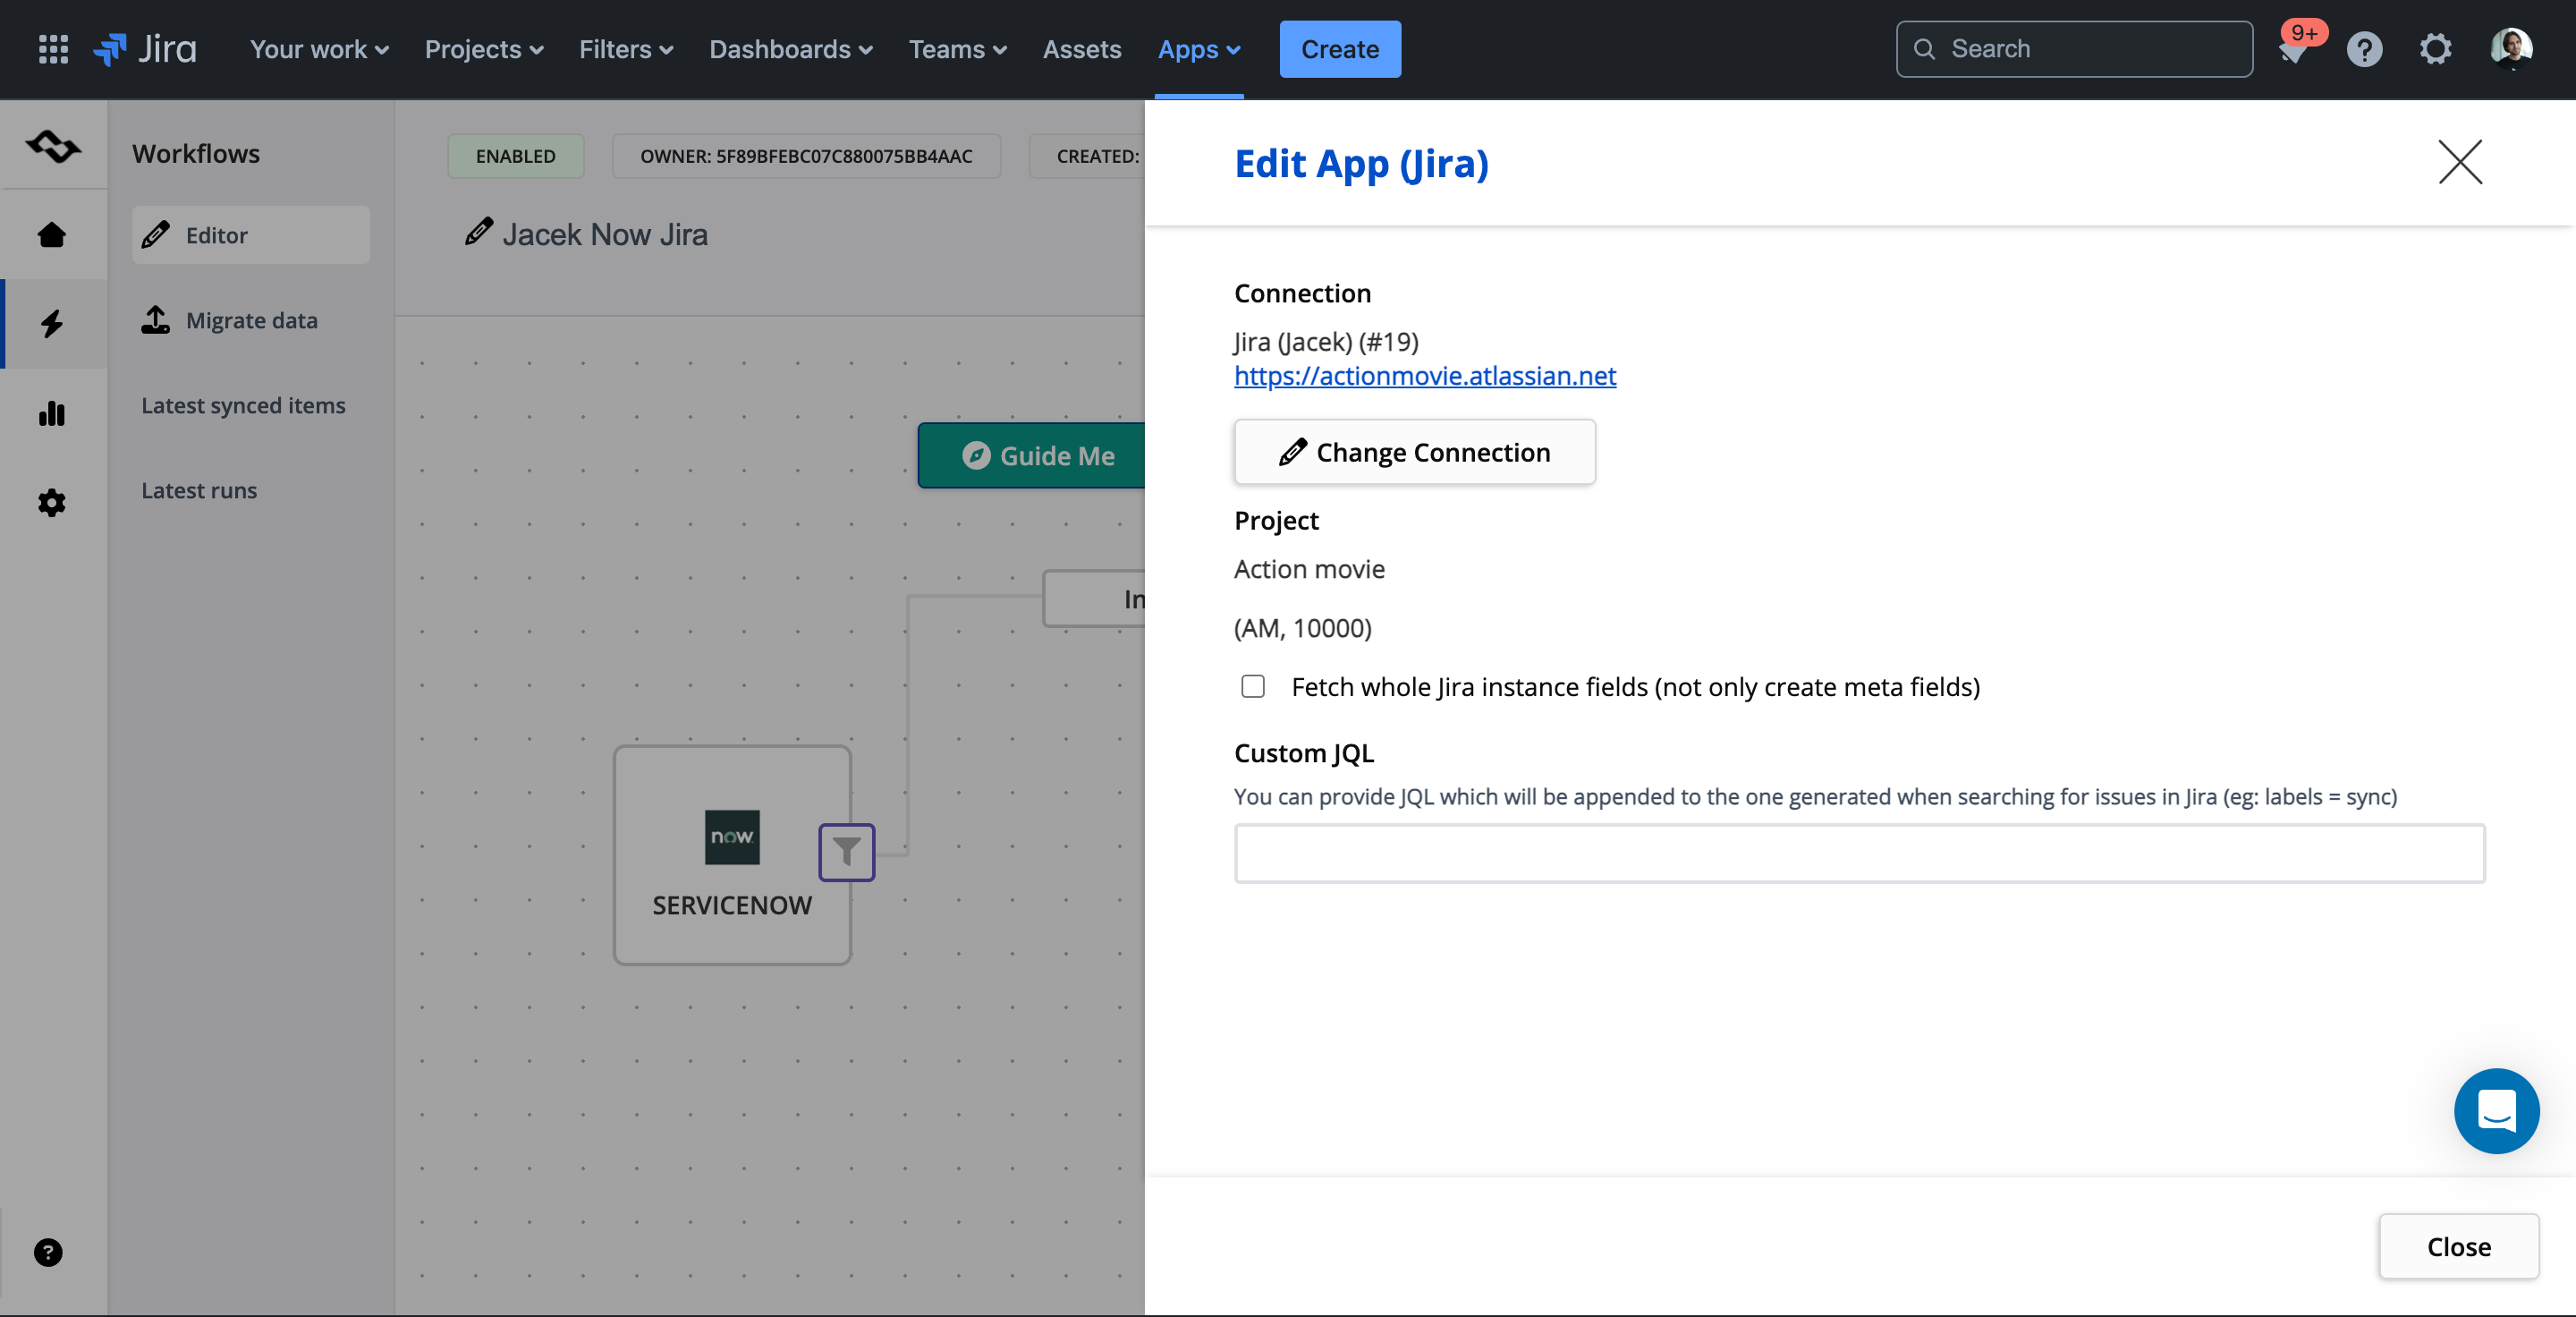Viewport: 2576px width, 1317px height.
Task: Click the Jira logo
Action: (x=145, y=49)
